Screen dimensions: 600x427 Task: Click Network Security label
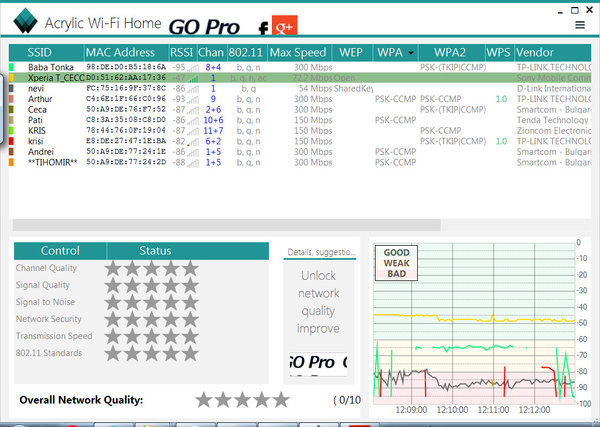pos(49,319)
